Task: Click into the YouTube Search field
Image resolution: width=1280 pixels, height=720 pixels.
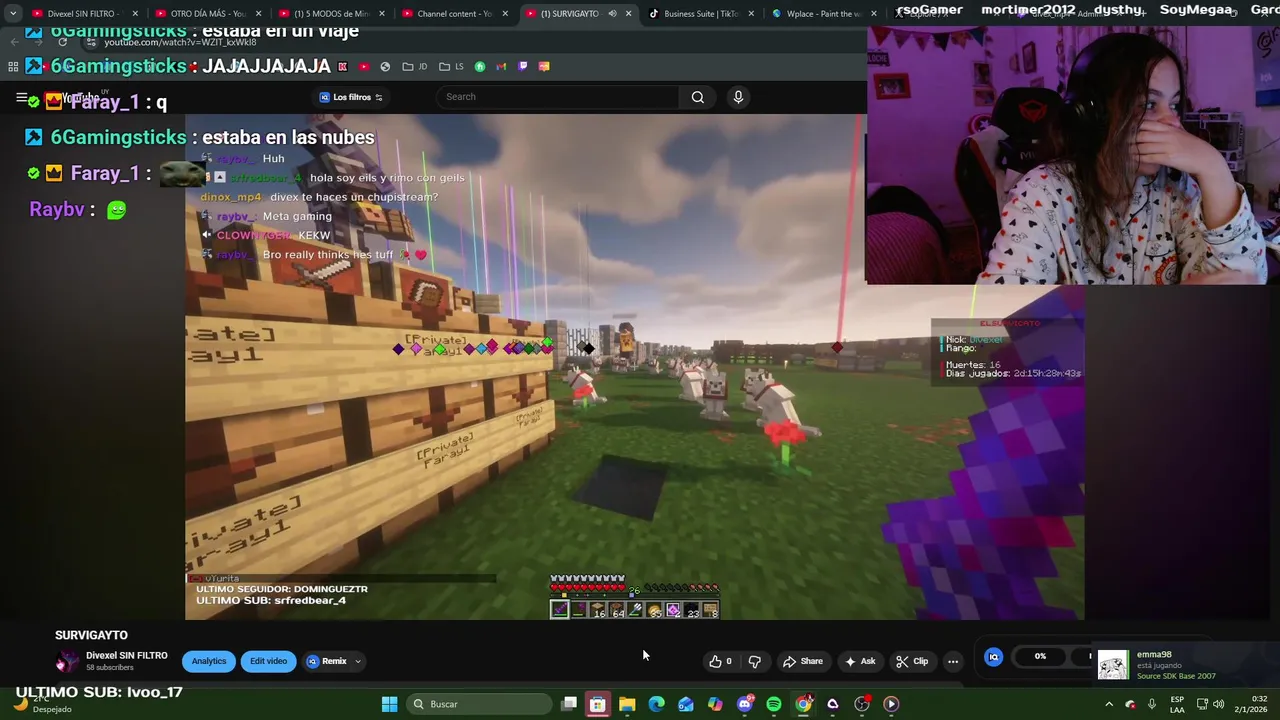Action: [558, 97]
